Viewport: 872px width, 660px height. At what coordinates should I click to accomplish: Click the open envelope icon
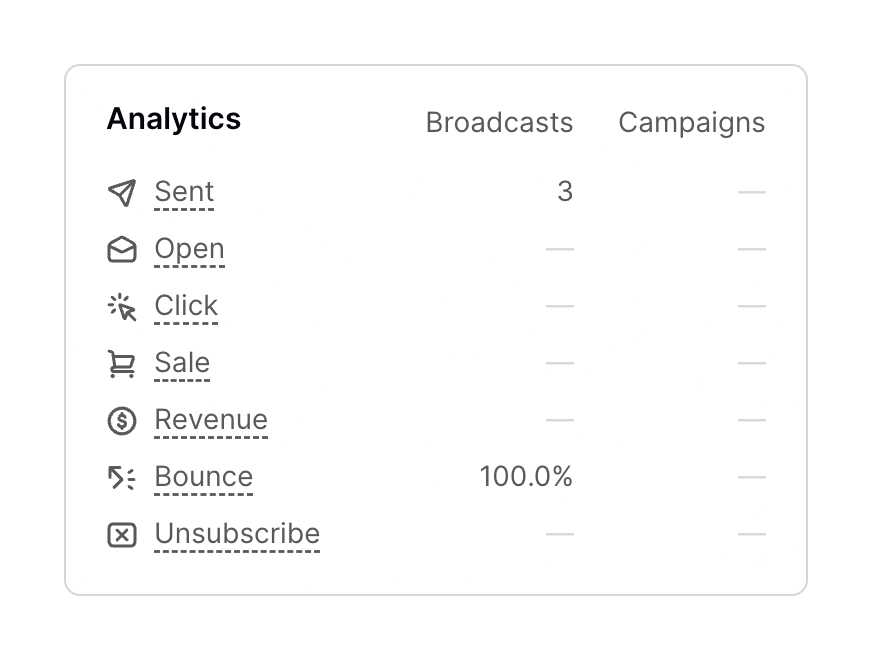(x=122, y=249)
